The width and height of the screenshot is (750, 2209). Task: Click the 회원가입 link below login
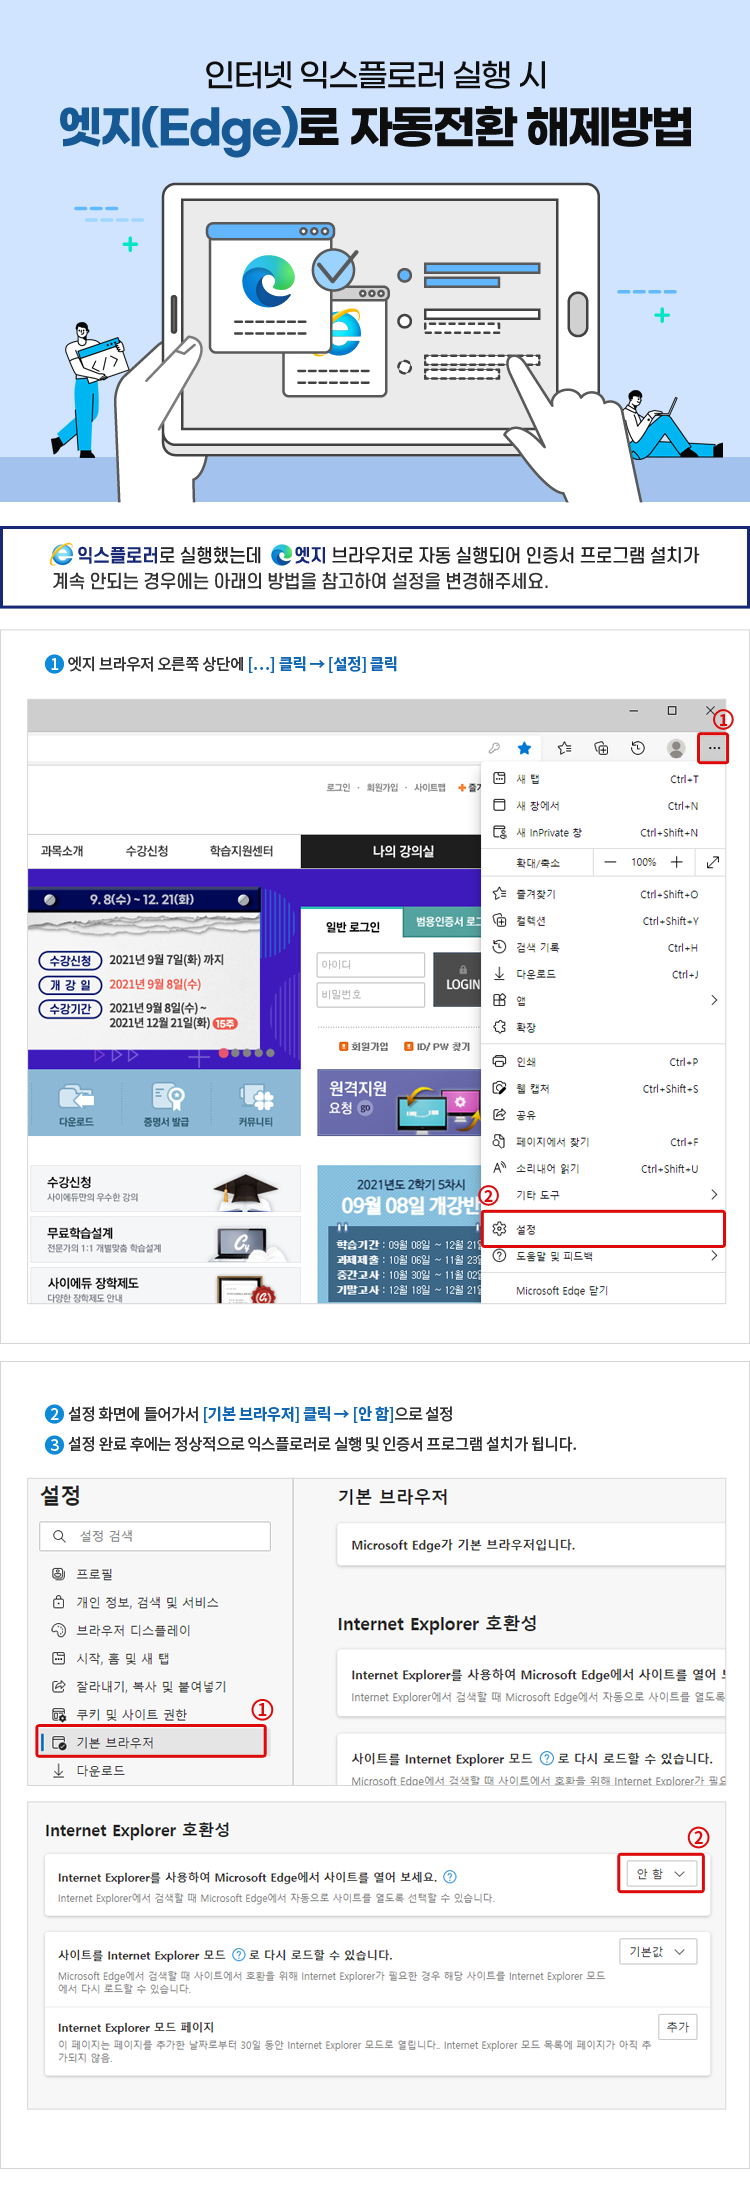(x=364, y=1046)
